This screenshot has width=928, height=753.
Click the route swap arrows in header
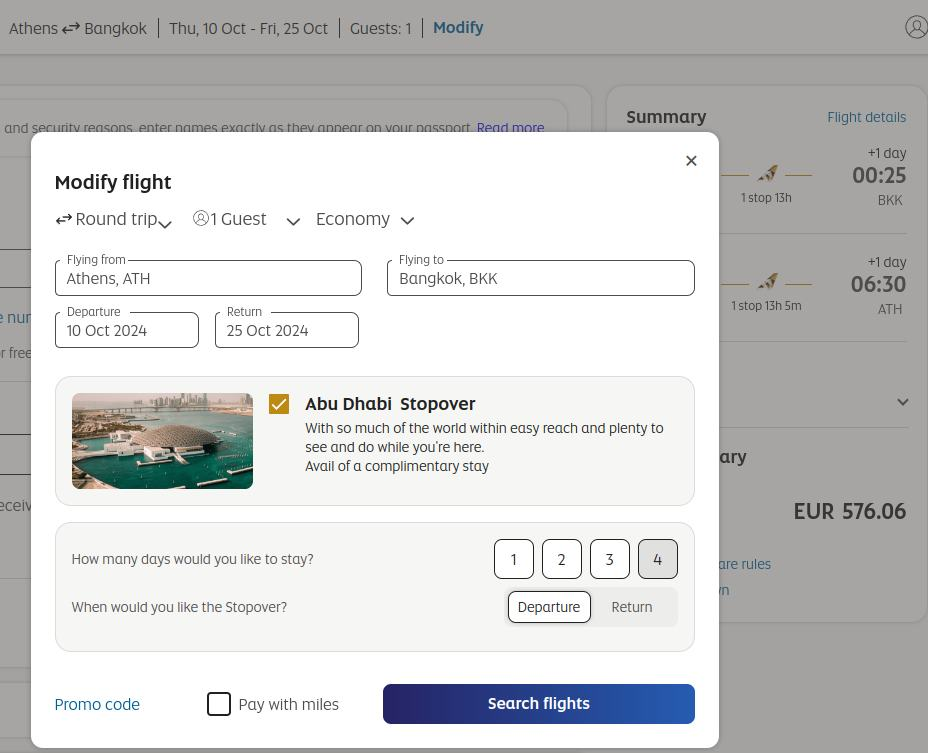[x=71, y=28]
